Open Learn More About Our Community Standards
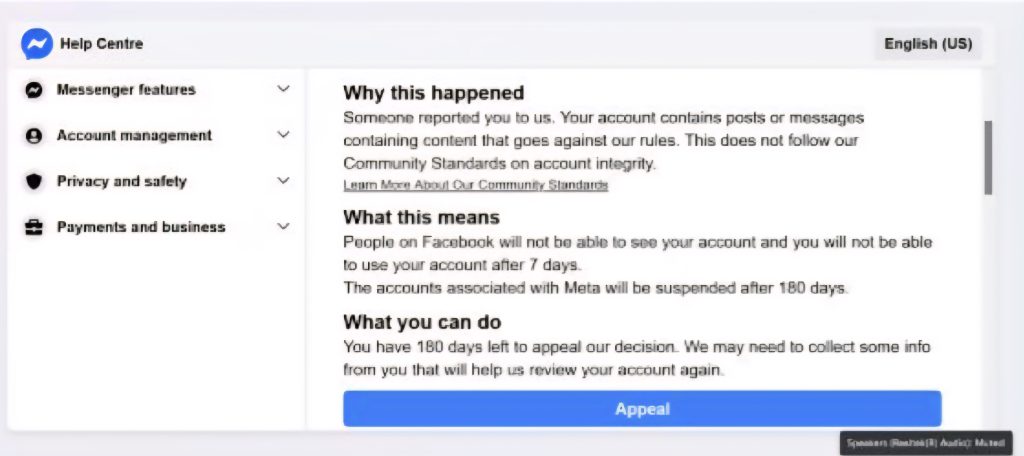This screenshot has height=456, width=1024. click(x=475, y=185)
